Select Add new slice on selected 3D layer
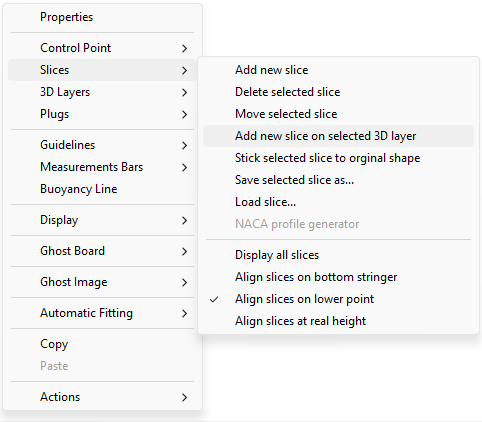482x422 pixels. tap(338, 136)
